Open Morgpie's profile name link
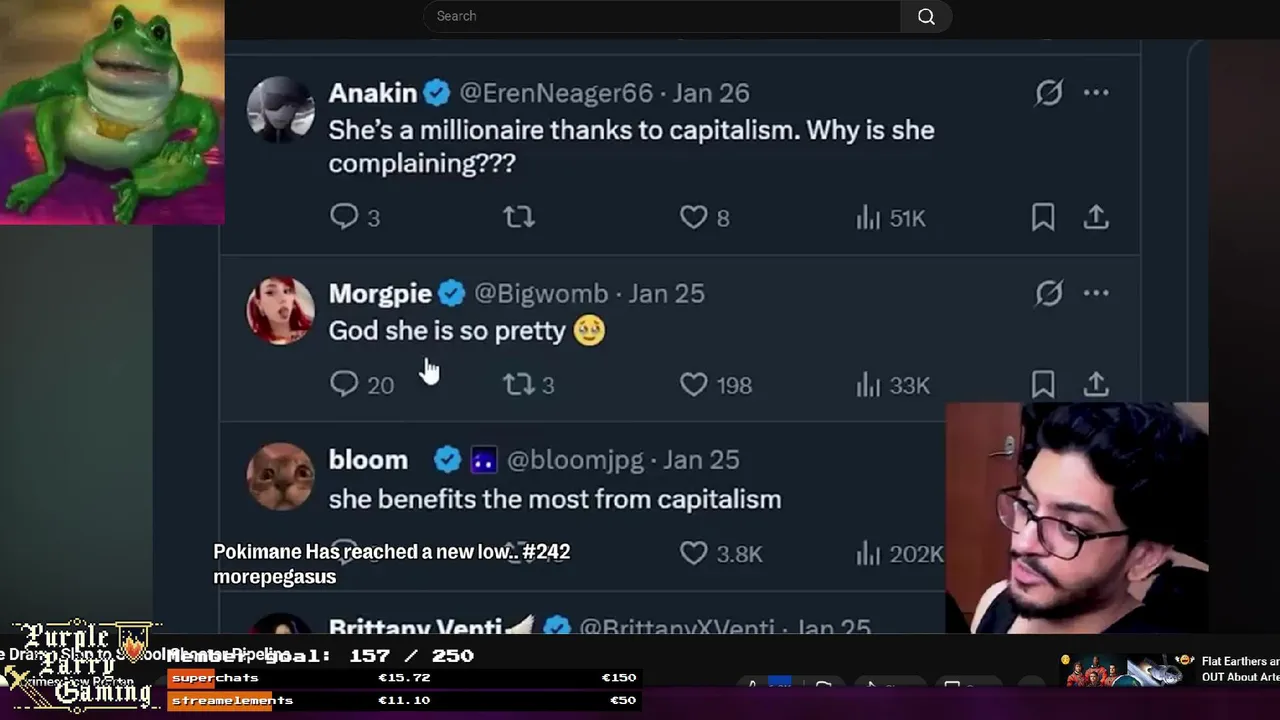The height and width of the screenshot is (720, 1280). point(380,293)
